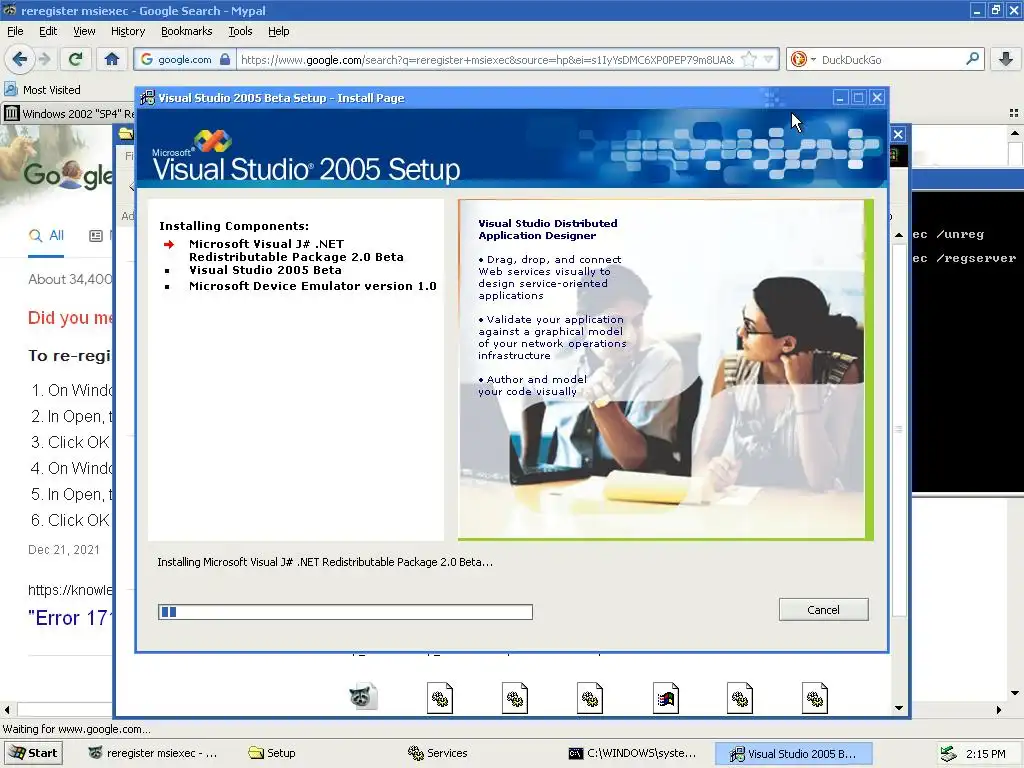
Task: Switch to reregister msiexec taskbar button
Action: pos(153,753)
